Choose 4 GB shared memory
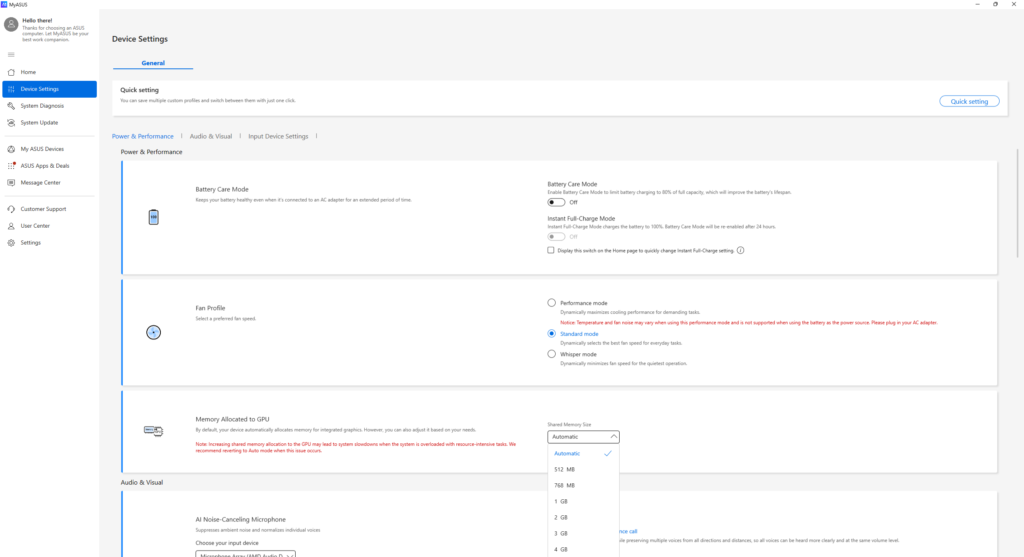Screen dimensions: 1024x557 pos(583,549)
